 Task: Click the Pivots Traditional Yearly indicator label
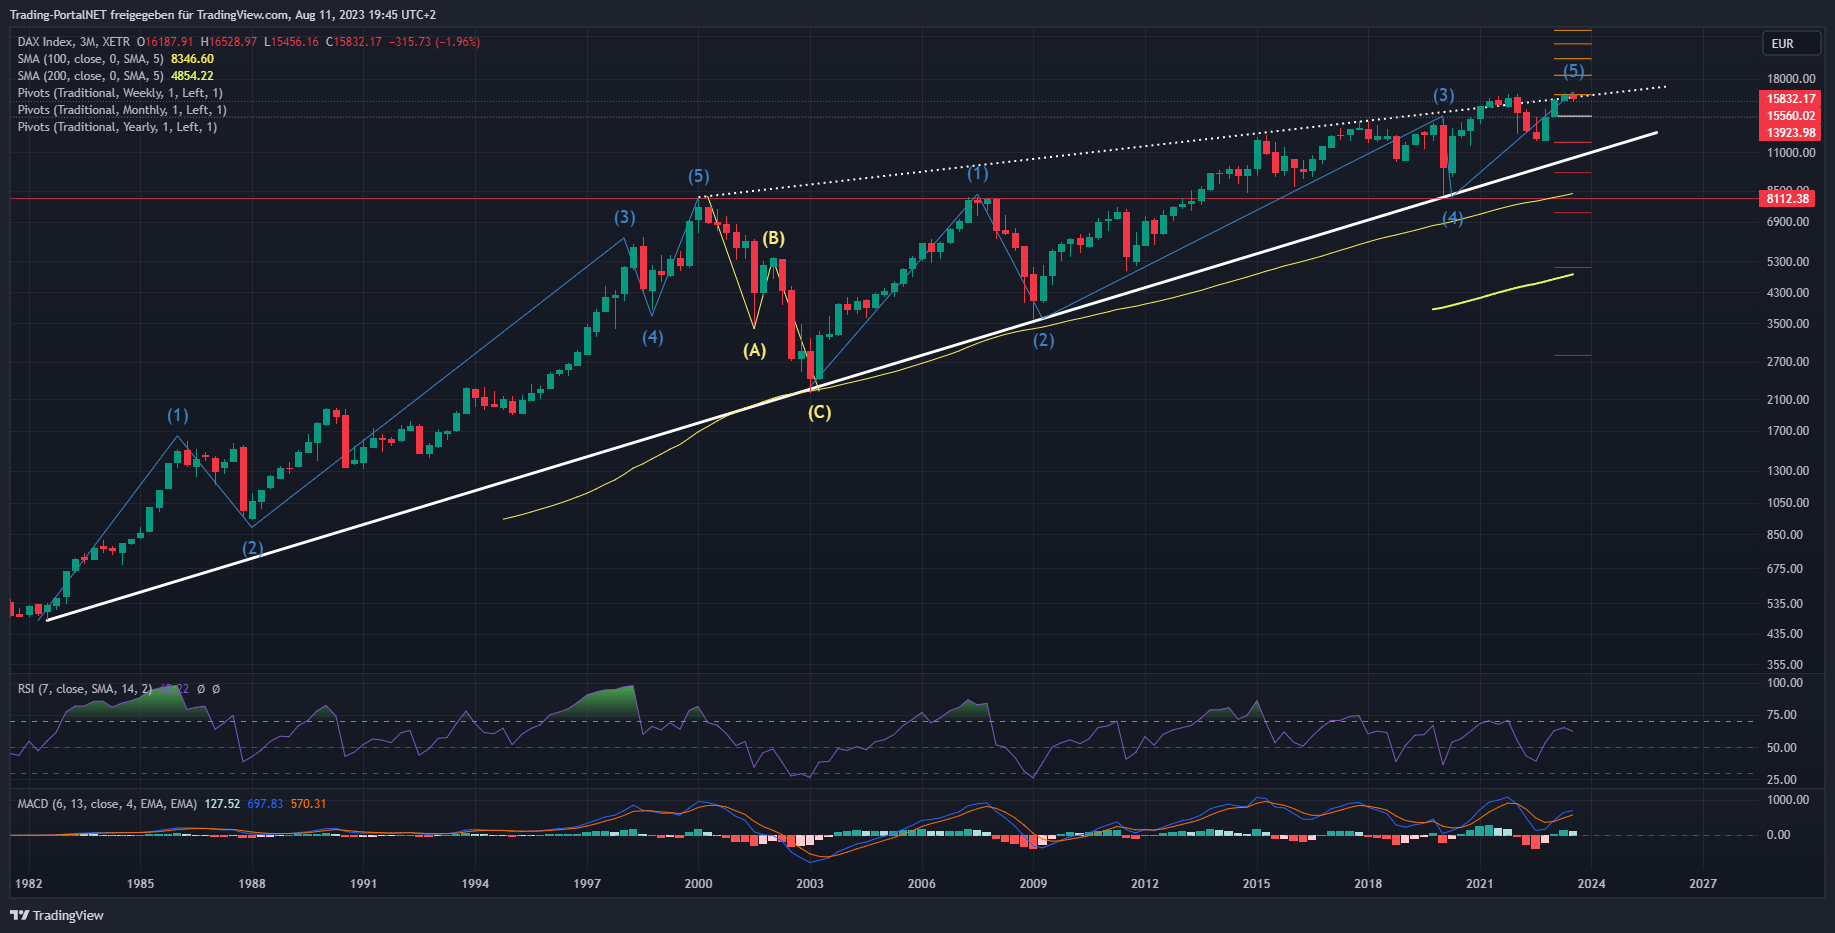pos(117,127)
